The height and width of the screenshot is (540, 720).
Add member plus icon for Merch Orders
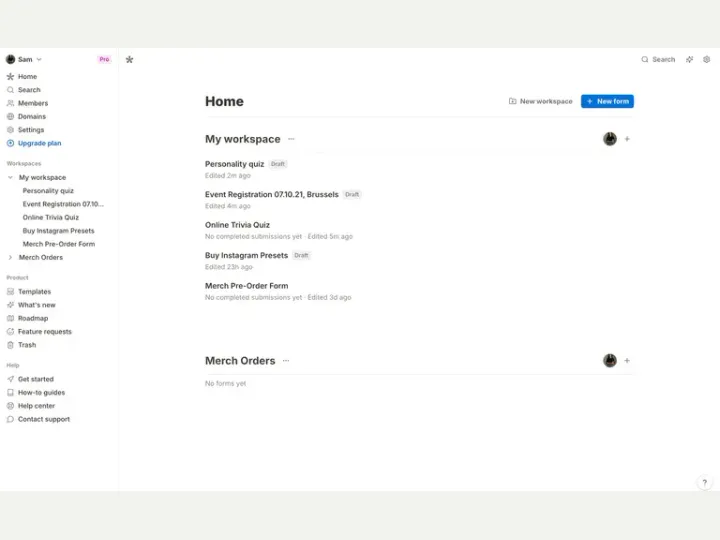coord(627,360)
